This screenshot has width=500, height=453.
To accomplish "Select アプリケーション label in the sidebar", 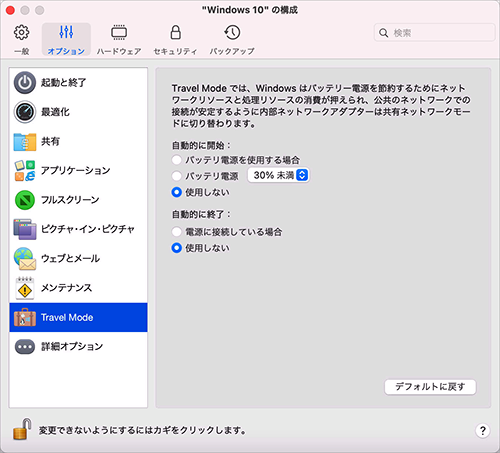I will pyautogui.click(x=76, y=171).
